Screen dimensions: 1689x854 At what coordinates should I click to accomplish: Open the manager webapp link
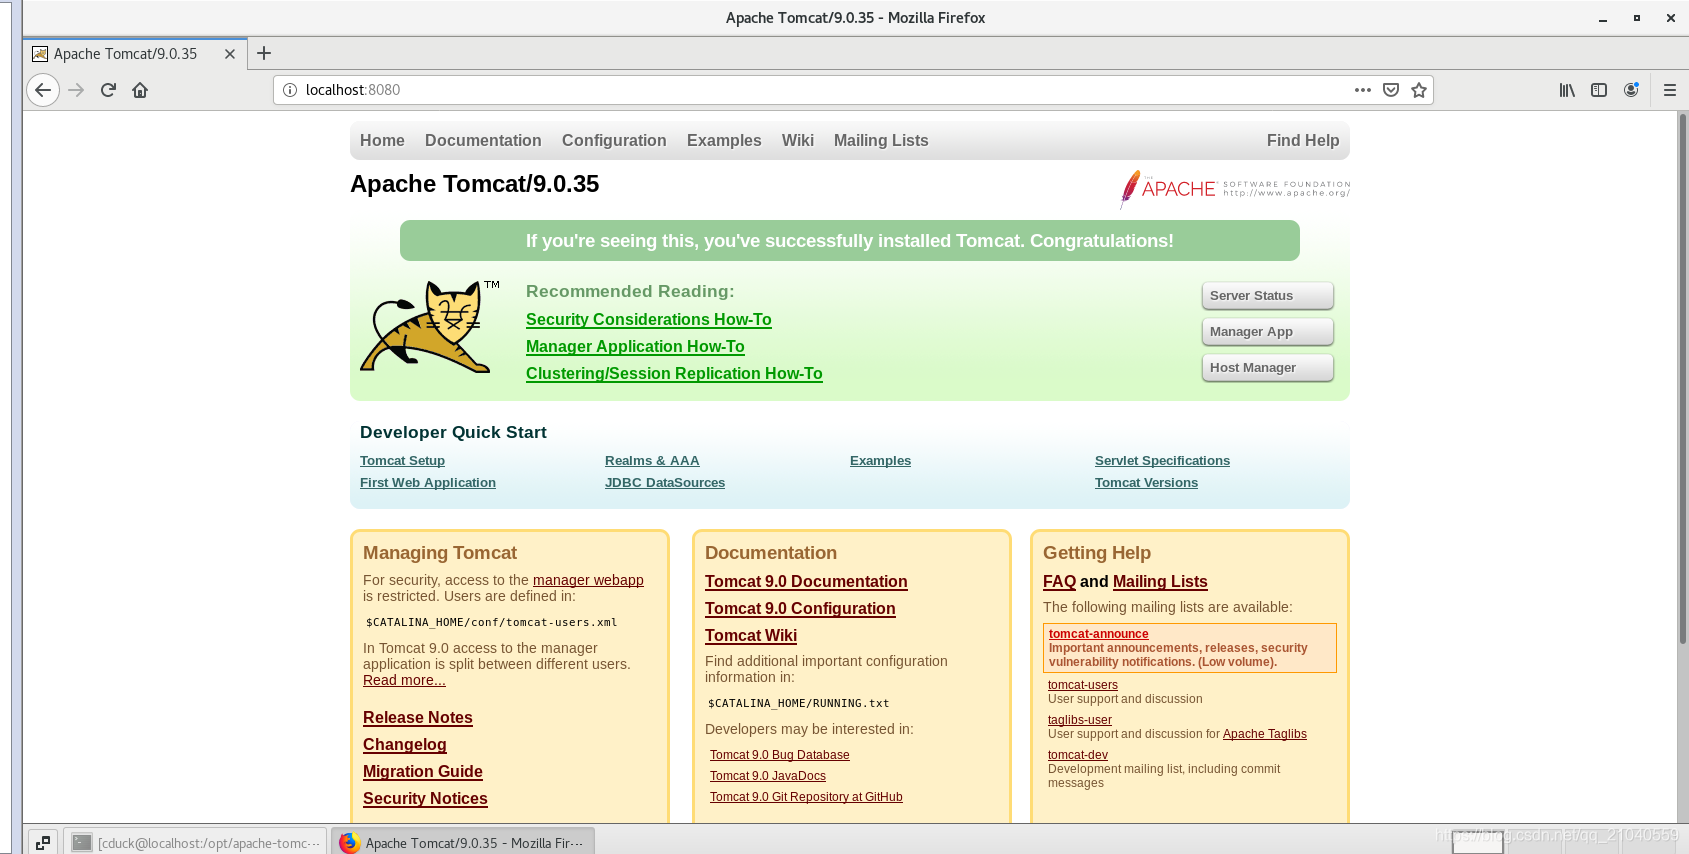[x=588, y=580]
